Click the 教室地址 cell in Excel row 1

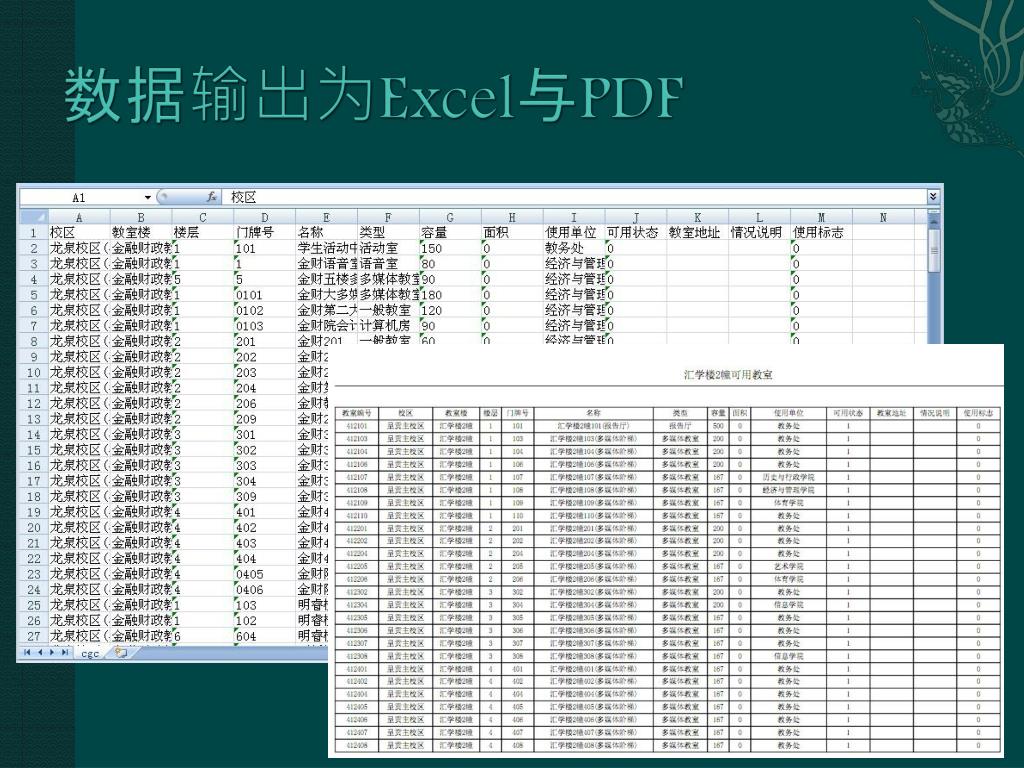697,232
